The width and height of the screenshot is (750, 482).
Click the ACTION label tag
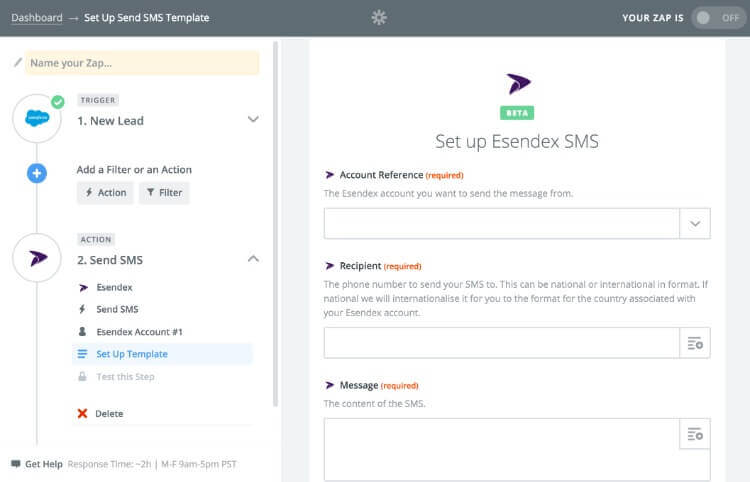tap(96, 240)
